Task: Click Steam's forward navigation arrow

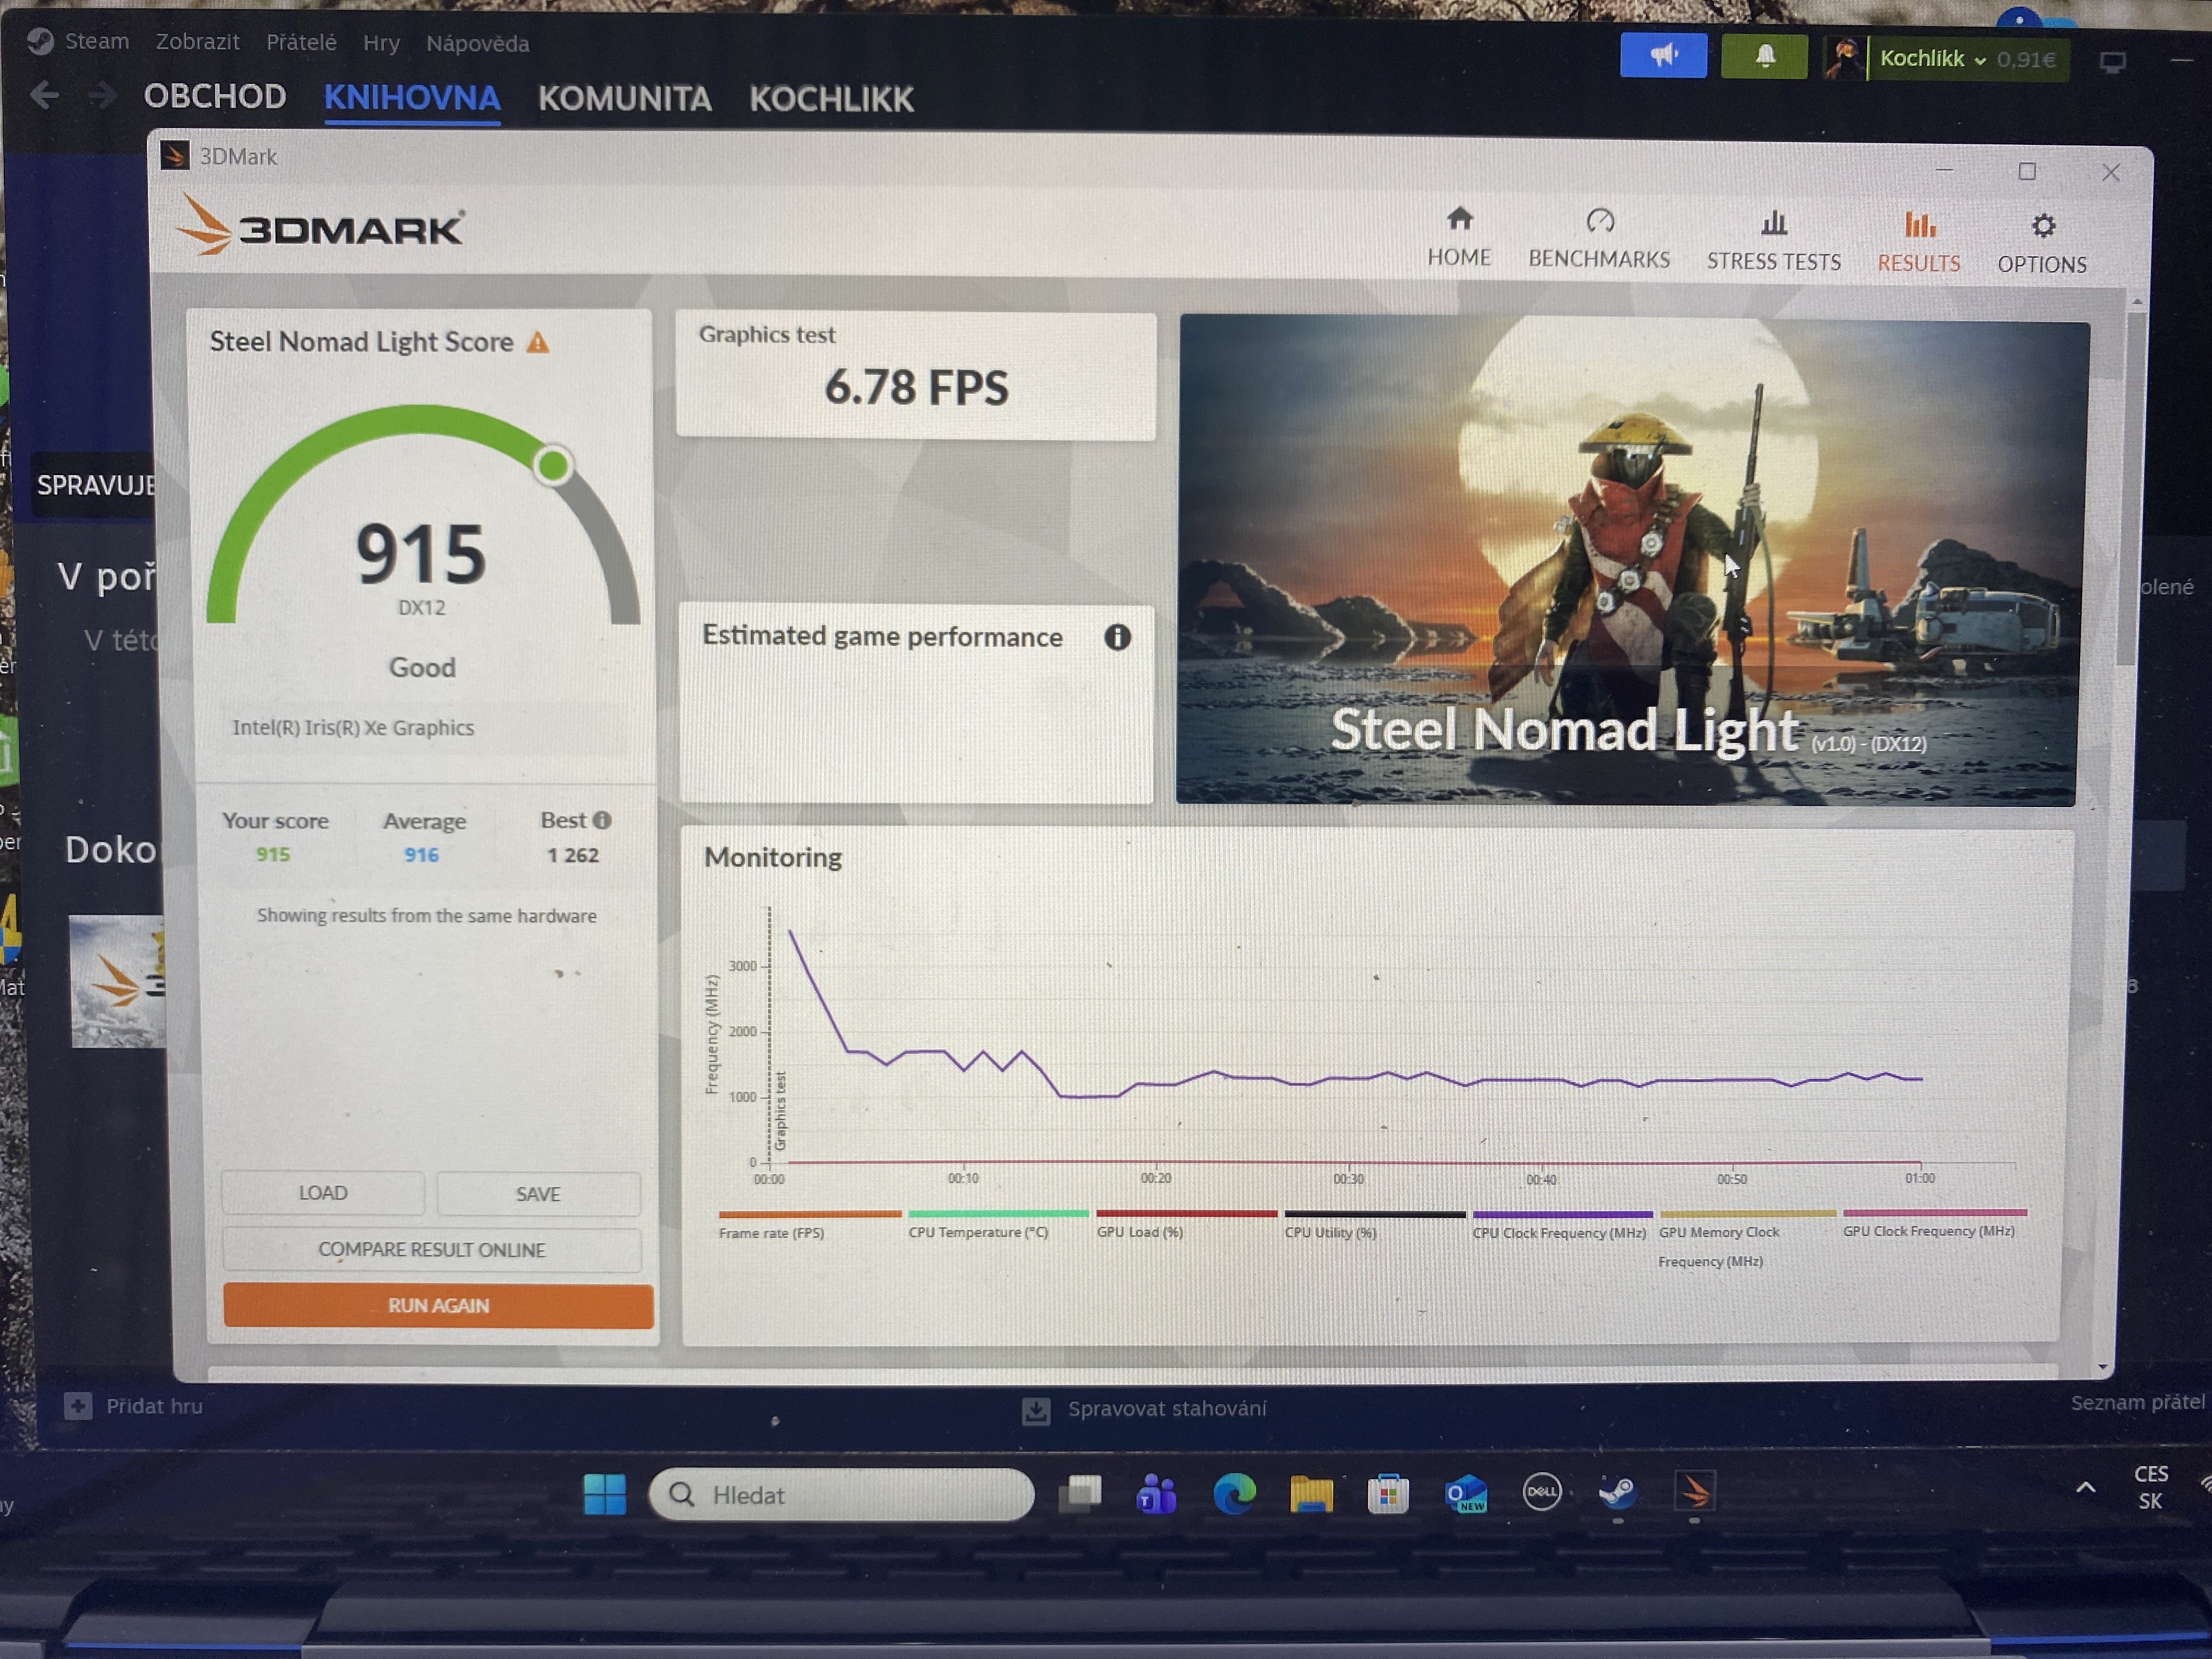Action: (x=102, y=96)
